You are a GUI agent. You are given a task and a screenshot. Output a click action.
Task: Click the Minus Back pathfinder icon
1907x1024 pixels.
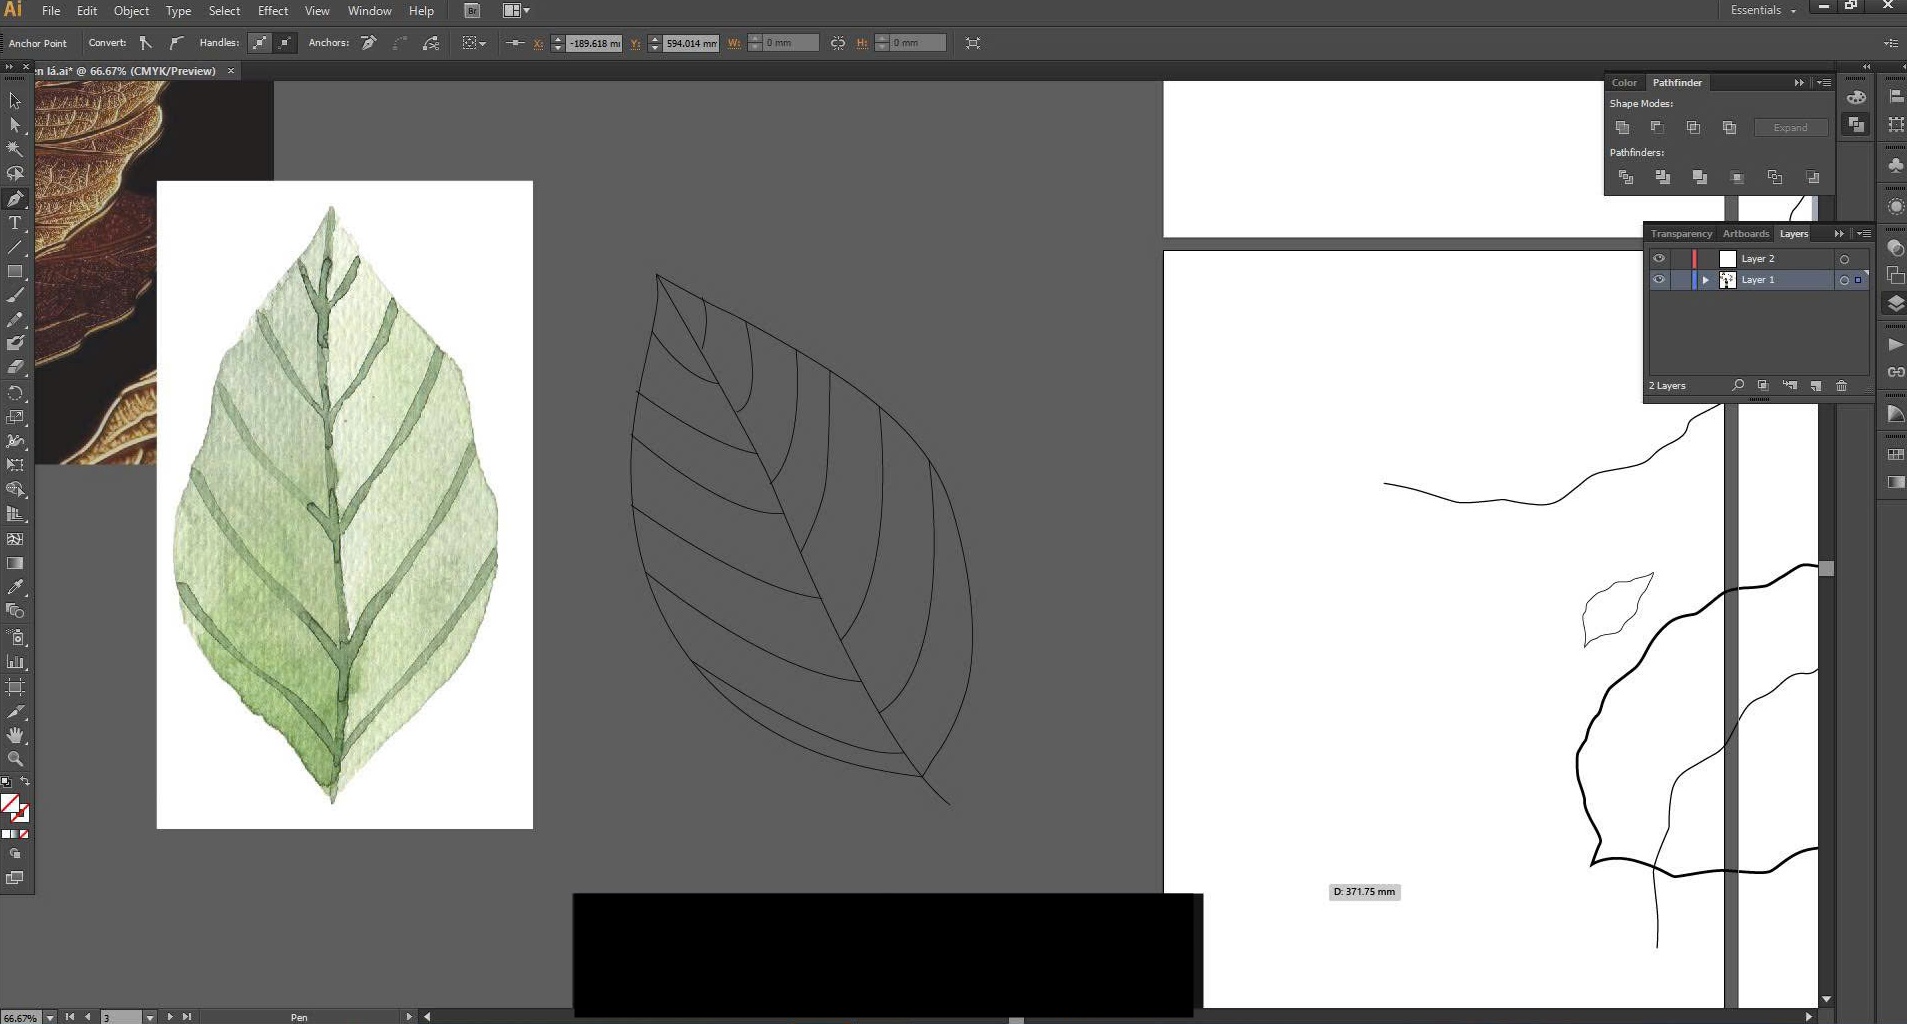pos(1812,177)
